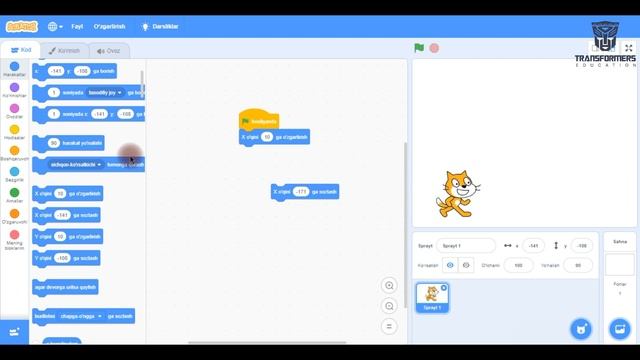The width and height of the screenshot is (640, 360).
Task: Click palette 'X o'qini 10 ga o'zgartirish' block
Action: coord(68,193)
